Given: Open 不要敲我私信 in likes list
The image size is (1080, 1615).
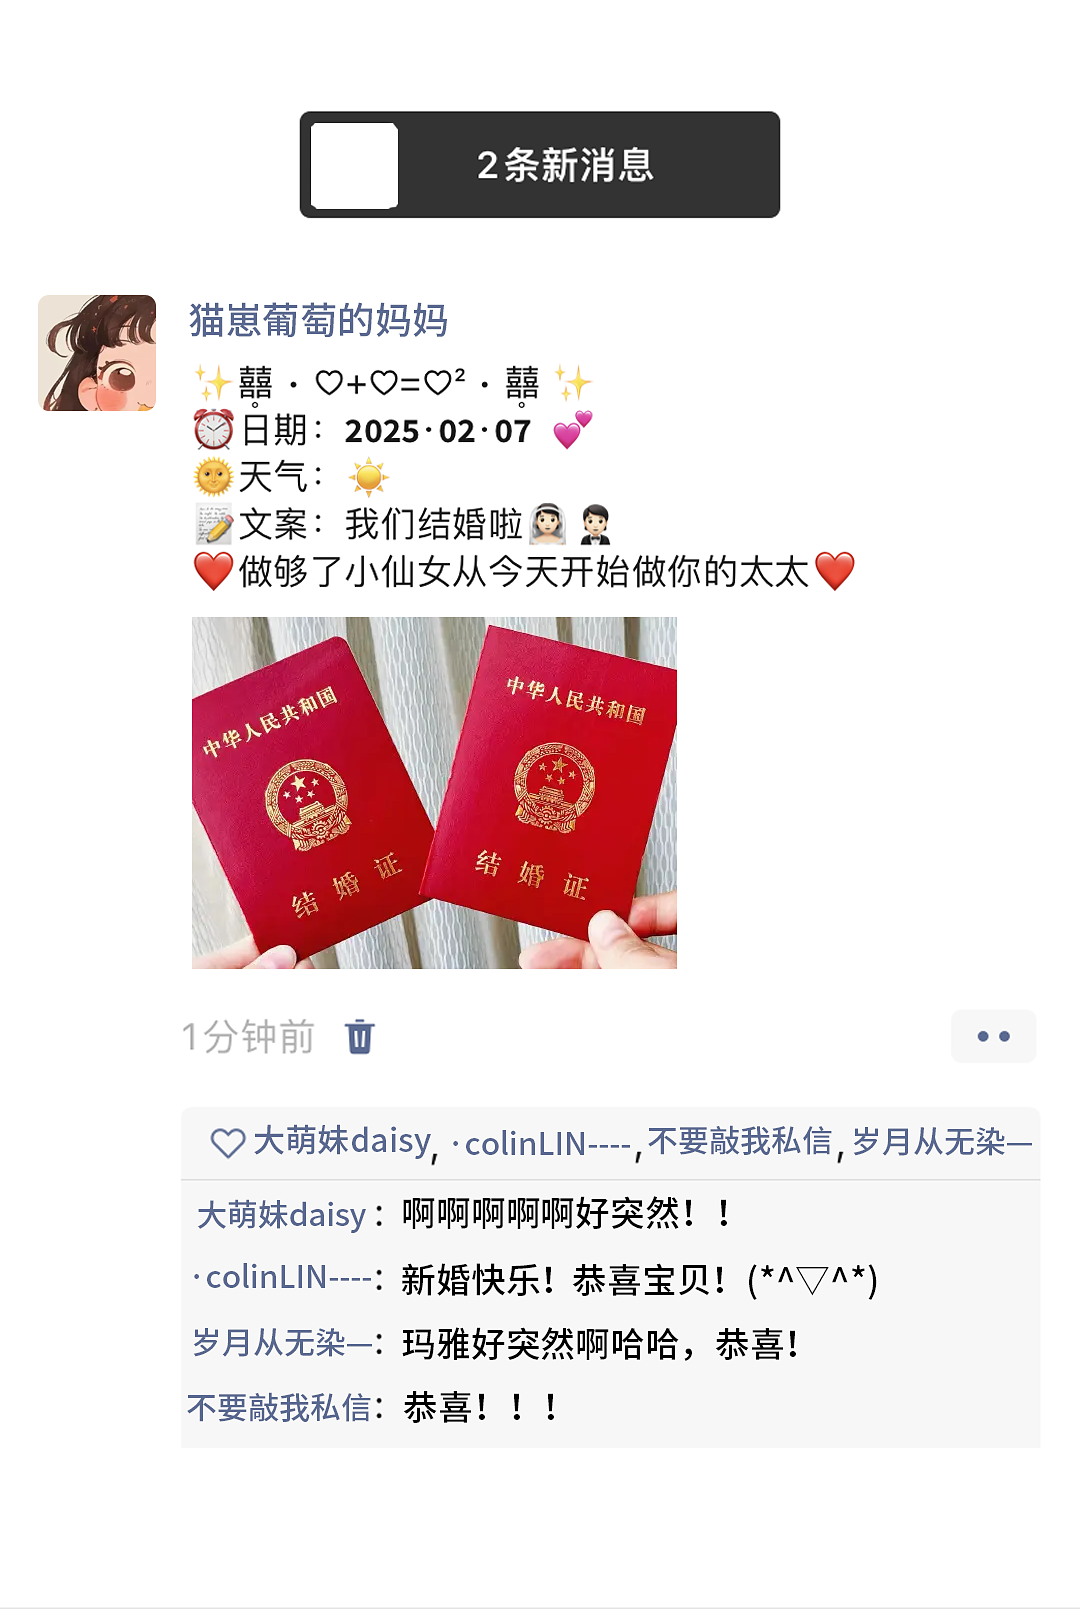Looking at the screenshot, I should [740, 1141].
